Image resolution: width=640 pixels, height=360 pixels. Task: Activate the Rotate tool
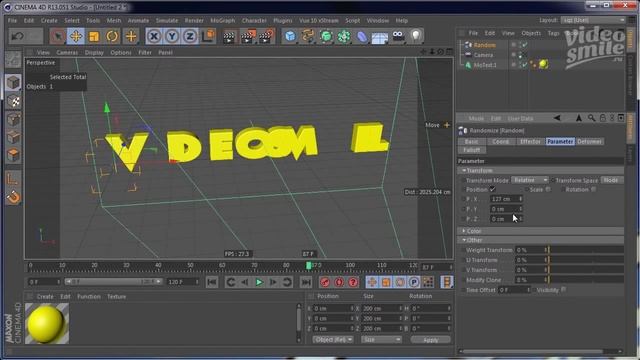(112, 36)
